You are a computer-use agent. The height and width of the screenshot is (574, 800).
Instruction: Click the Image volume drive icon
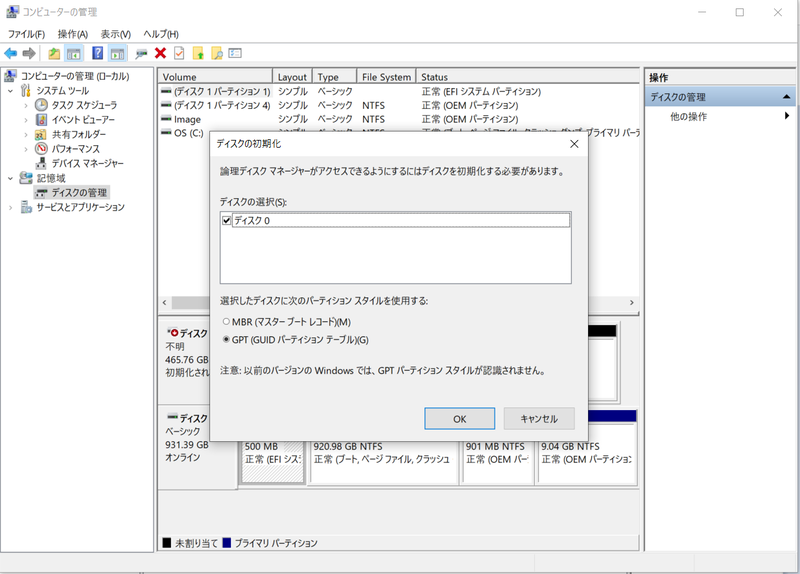[x=166, y=119]
